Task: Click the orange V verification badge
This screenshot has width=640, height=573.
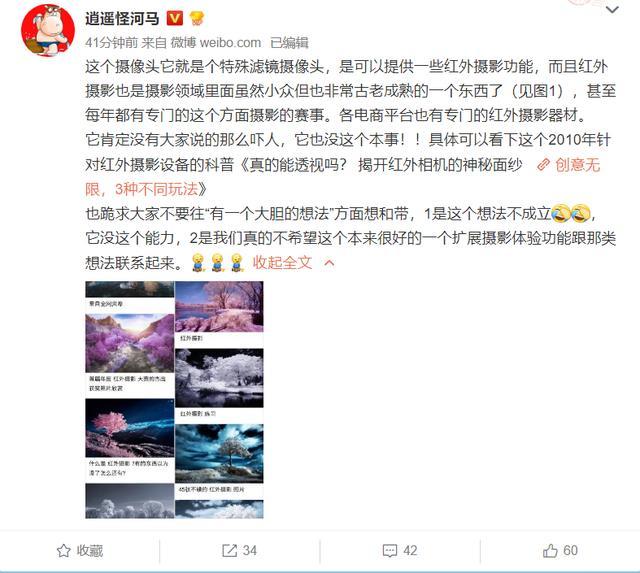Action: point(175,18)
